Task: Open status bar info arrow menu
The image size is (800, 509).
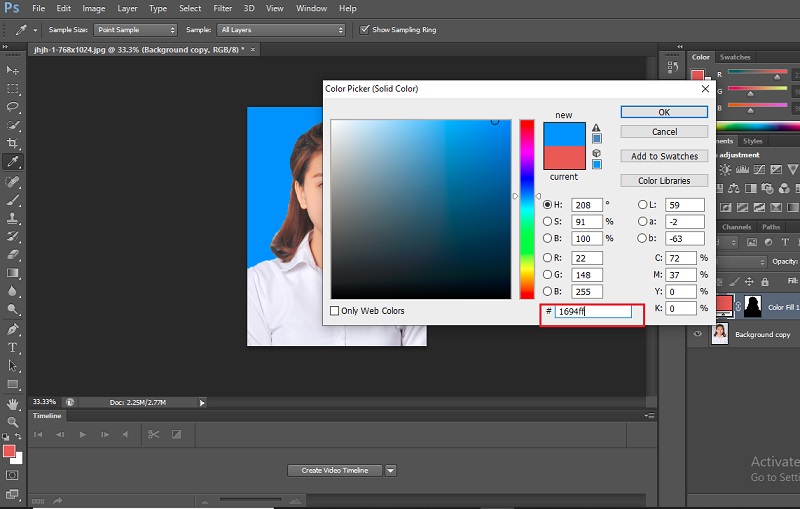Action: pyautogui.click(x=202, y=403)
